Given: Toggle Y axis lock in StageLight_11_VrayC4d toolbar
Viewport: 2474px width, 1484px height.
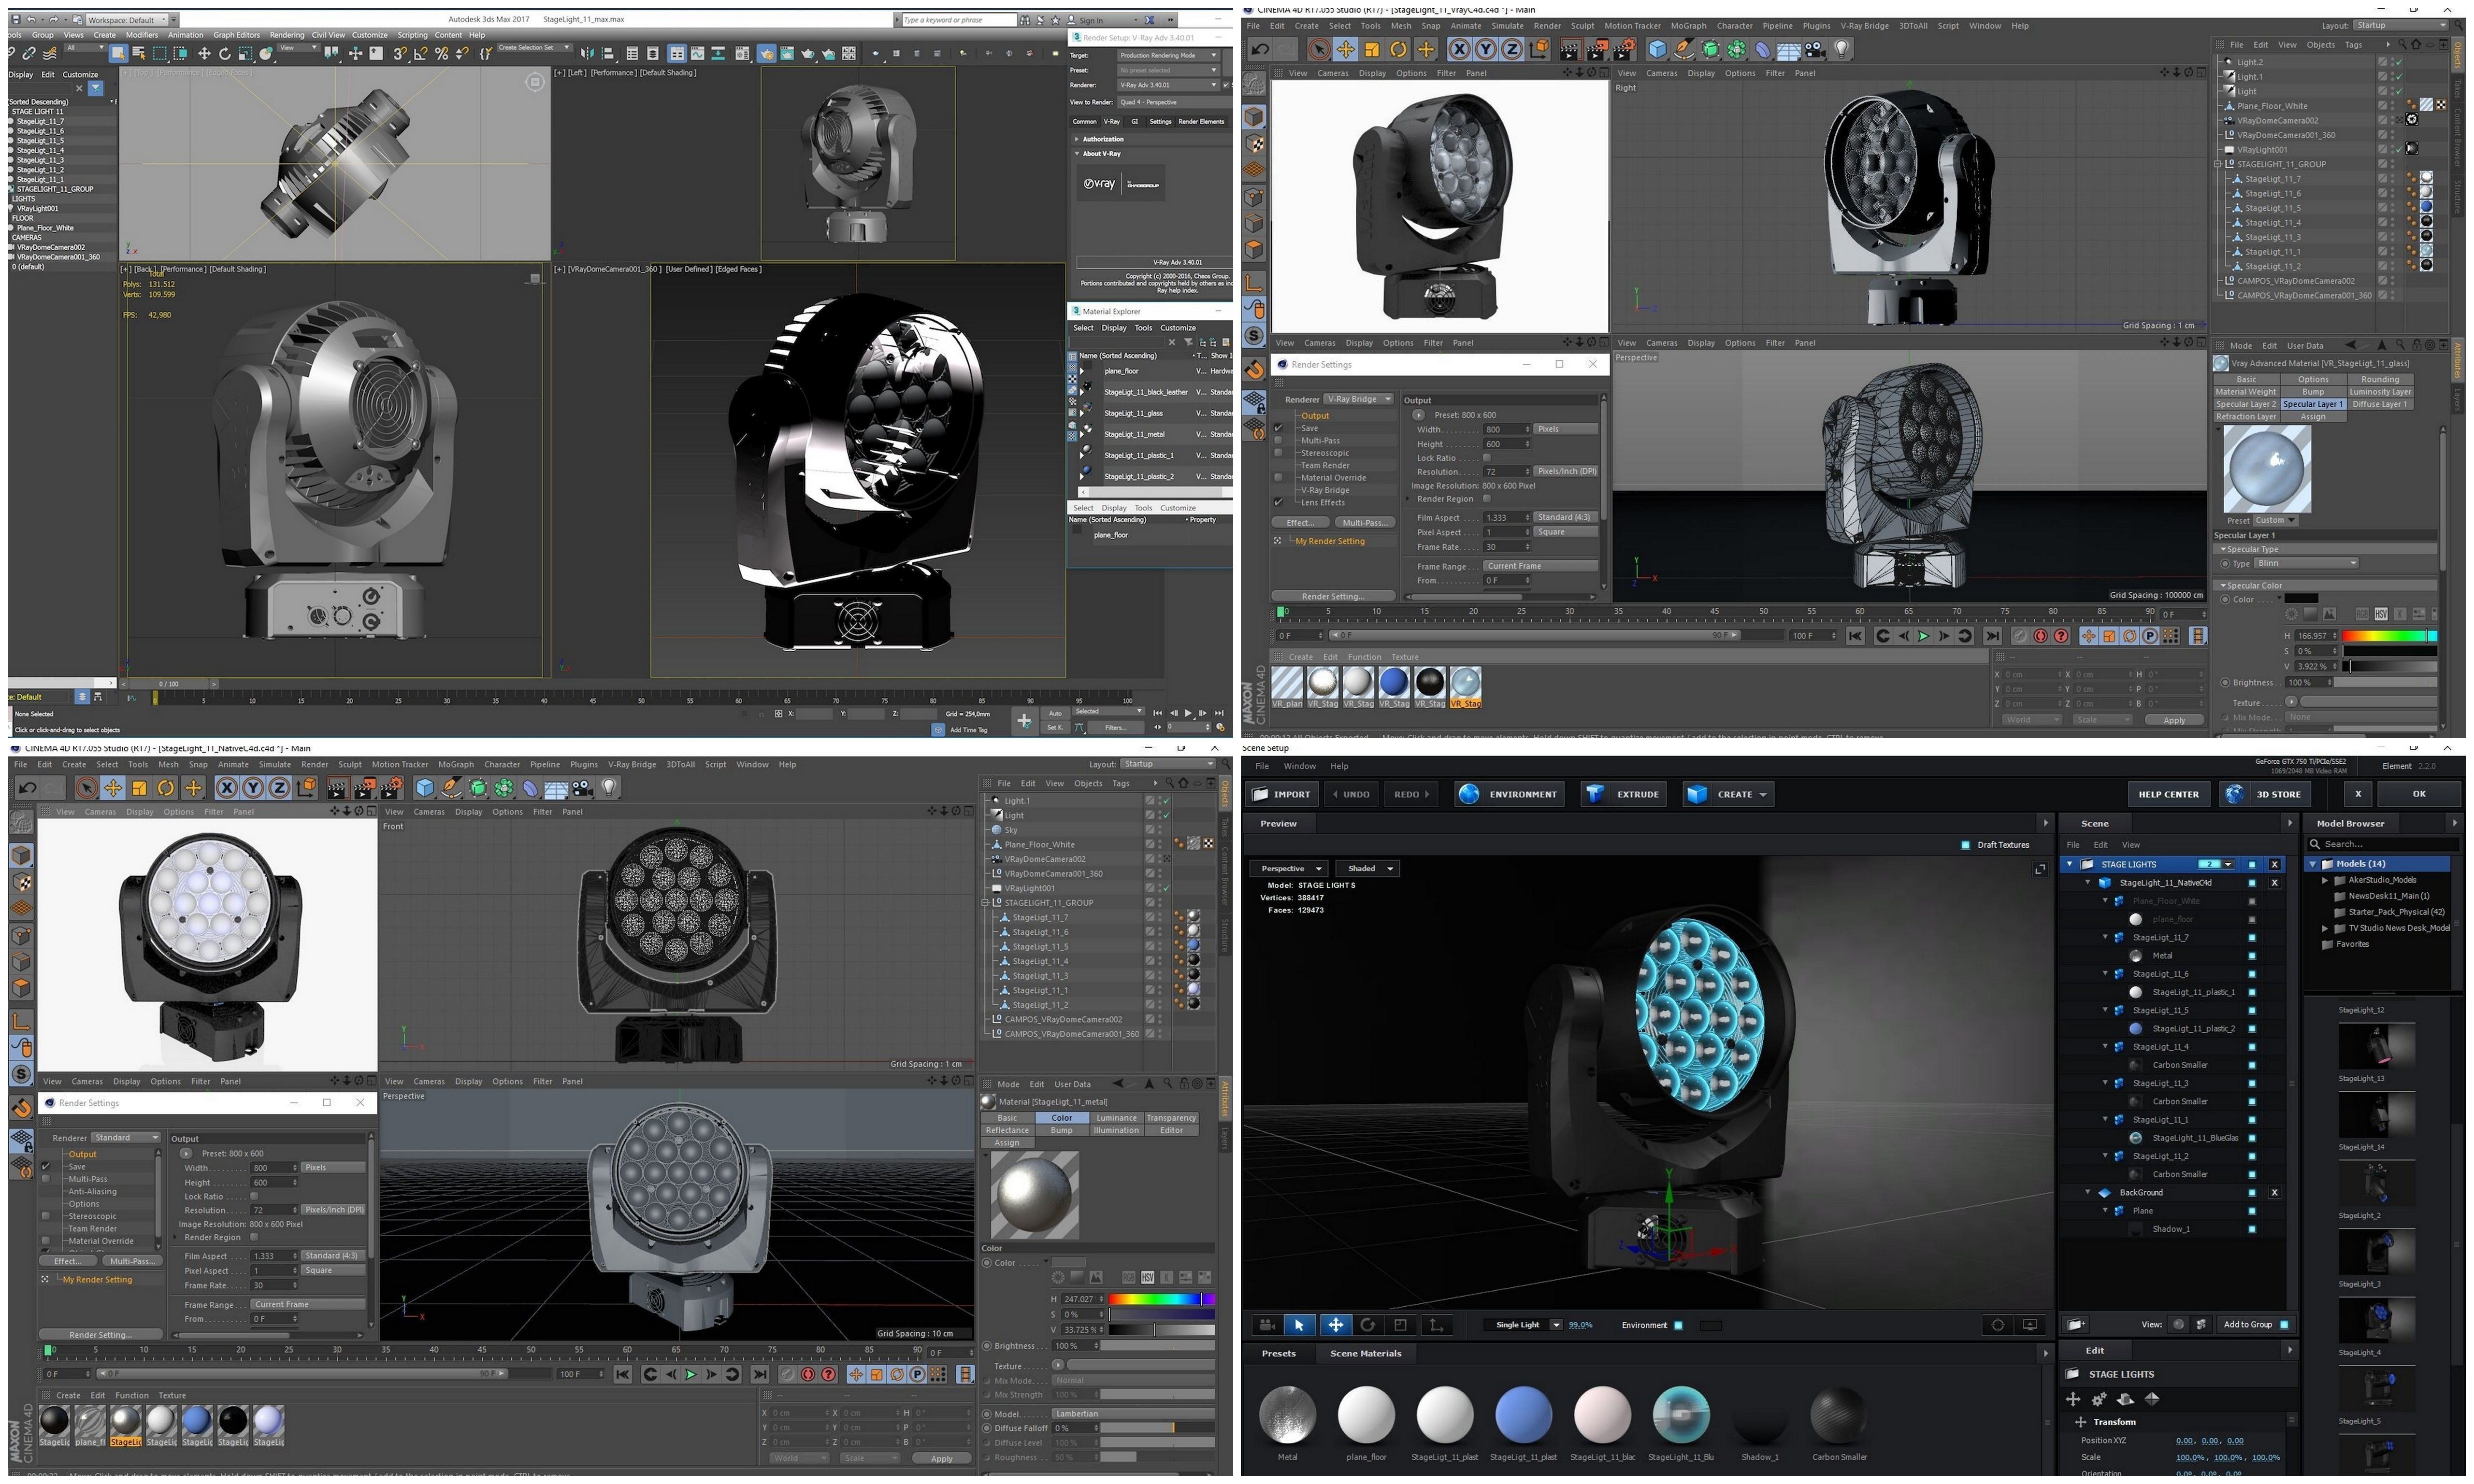Looking at the screenshot, I should click(x=1485, y=49).
